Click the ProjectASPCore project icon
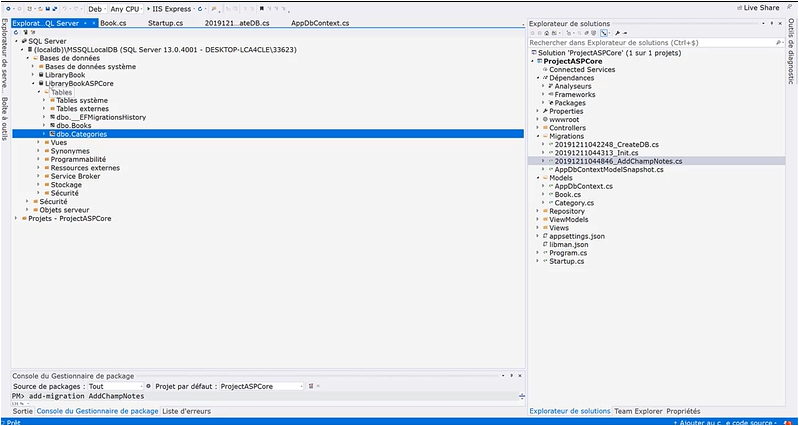The height and width of the screenshot is (426, 799). 539,61
